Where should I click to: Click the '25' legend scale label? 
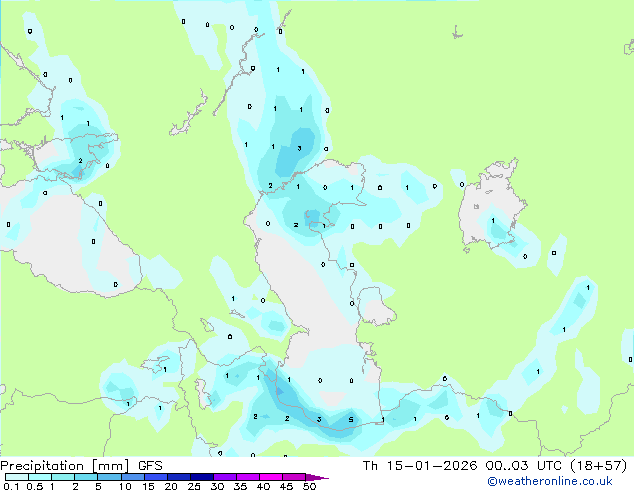[x=194, y=486]
